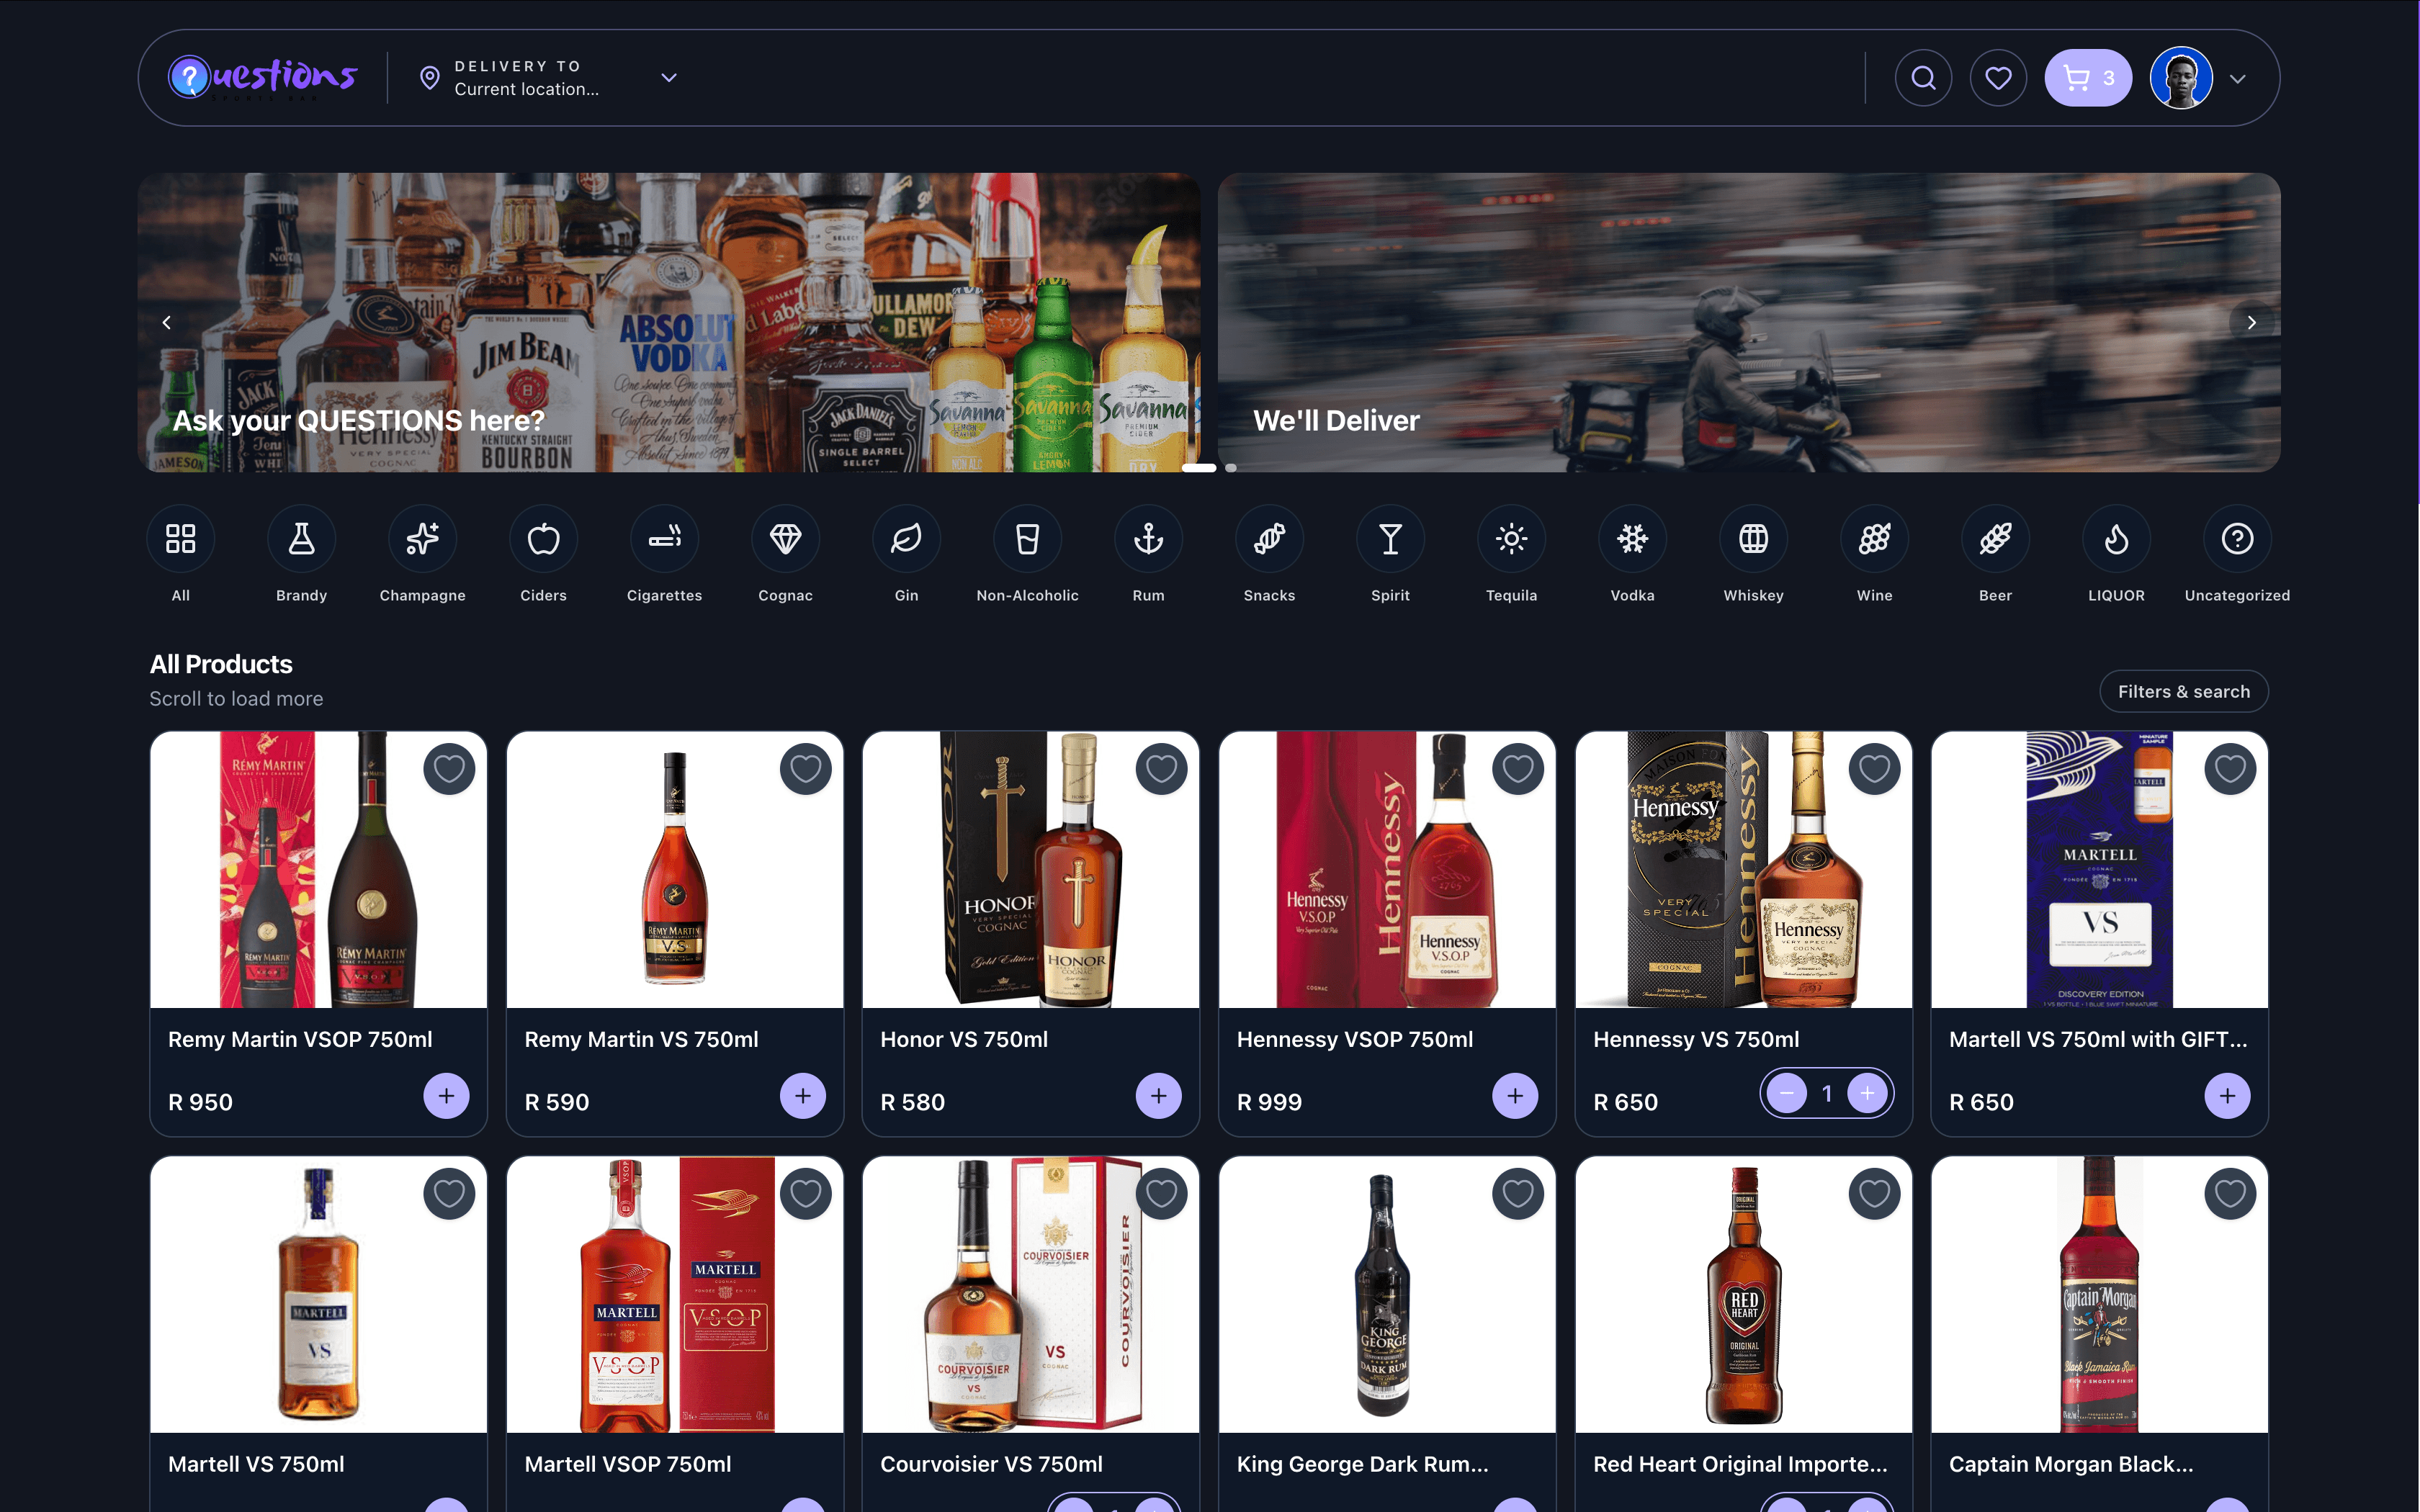The width and height of the screenshot is (2420, 1512).
Task: Add Remy Martin VSOP 750ml to cart
Action: tap(447, 1096)
